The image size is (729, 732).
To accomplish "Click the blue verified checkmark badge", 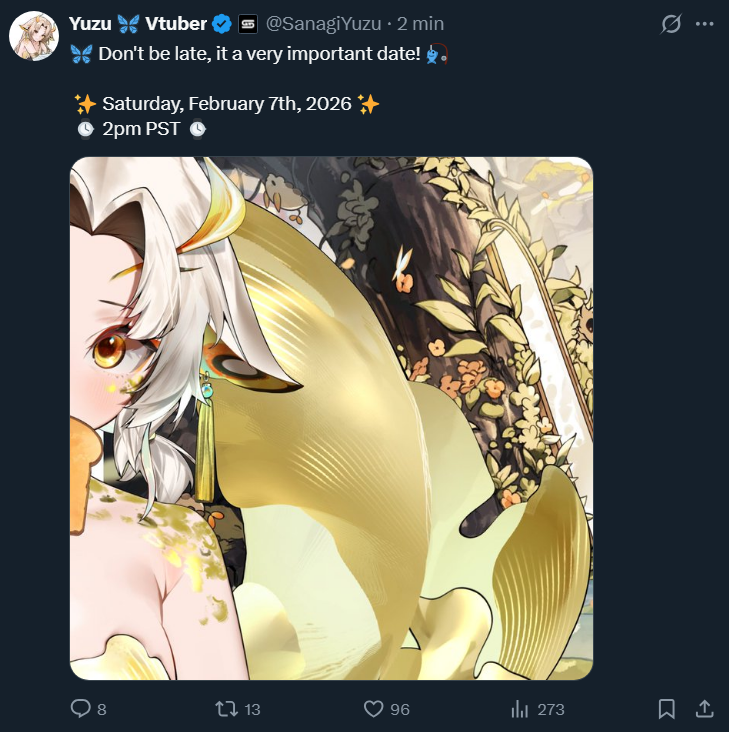I will [222, 24].
